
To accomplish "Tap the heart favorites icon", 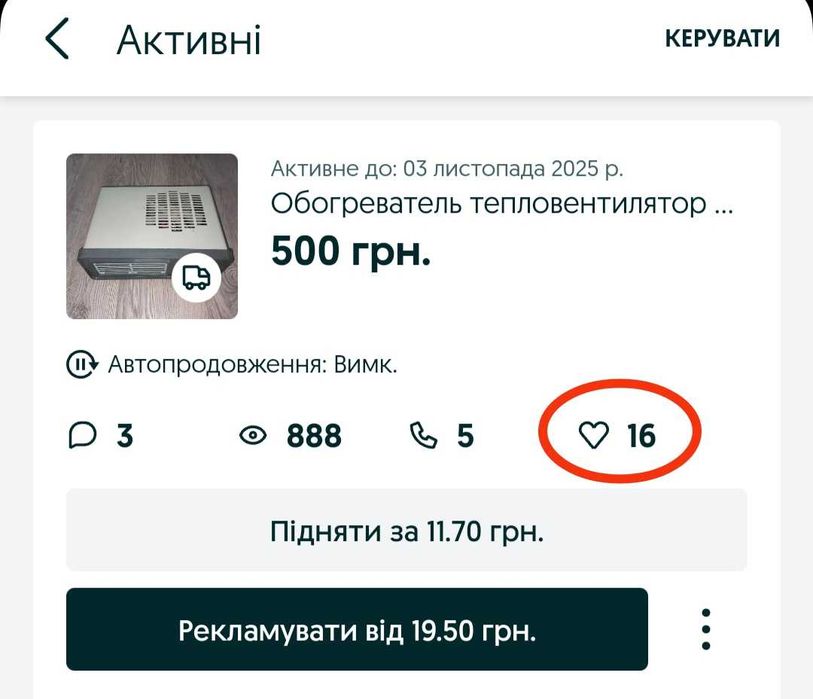I will tap(594, 435).
